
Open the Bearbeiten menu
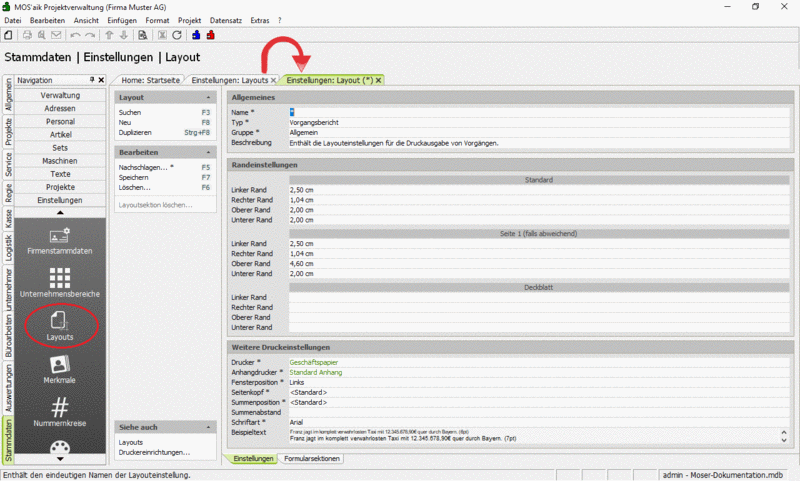pos(47,20)
